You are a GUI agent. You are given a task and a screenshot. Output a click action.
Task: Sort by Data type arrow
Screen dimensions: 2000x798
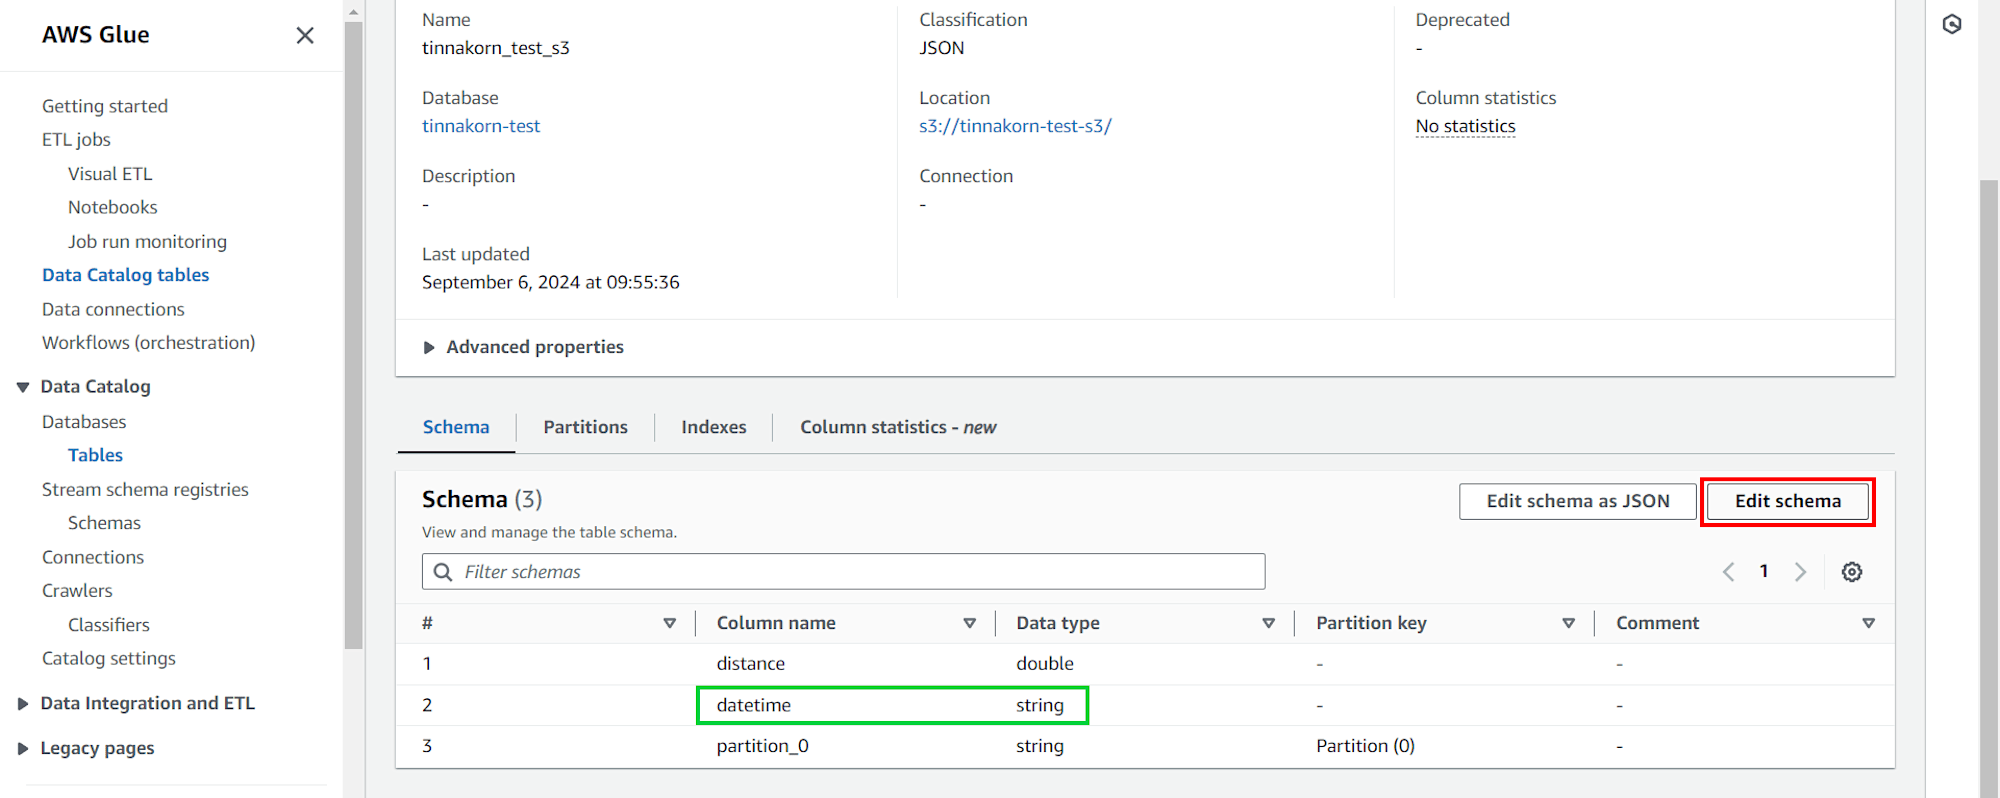point(1268,623)
